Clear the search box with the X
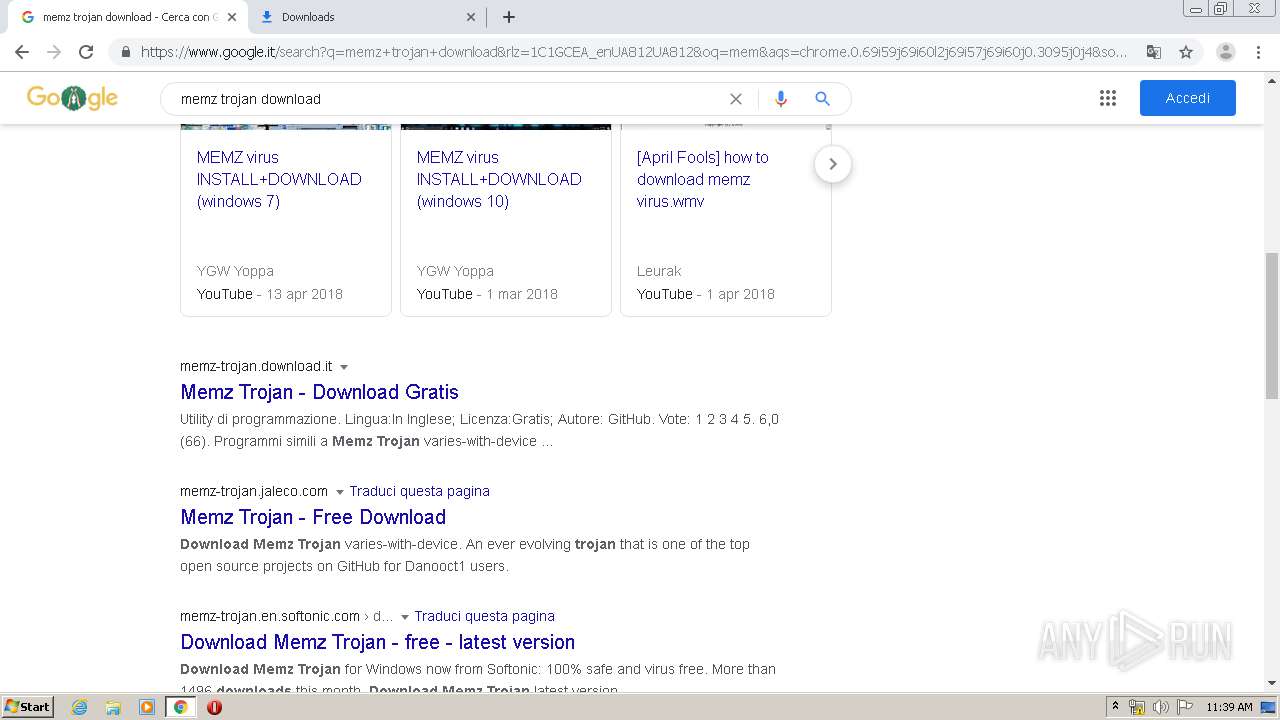Image resolution: width=1280 pixels, height=720 pixels. pos(736,99)
